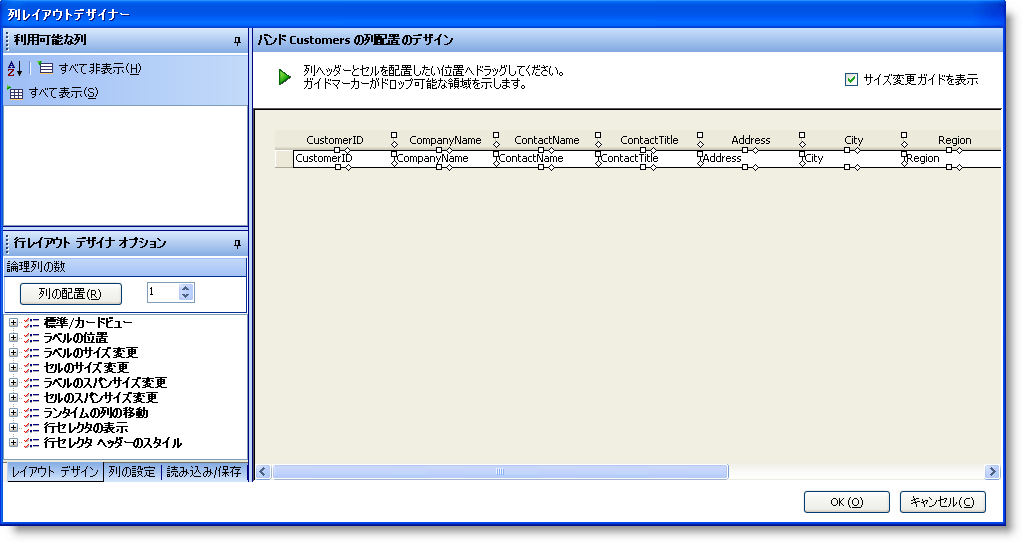Click the horizontal scrollbar thumb
This screenshot has height=542, width=1022.
(x=500, y=472)
